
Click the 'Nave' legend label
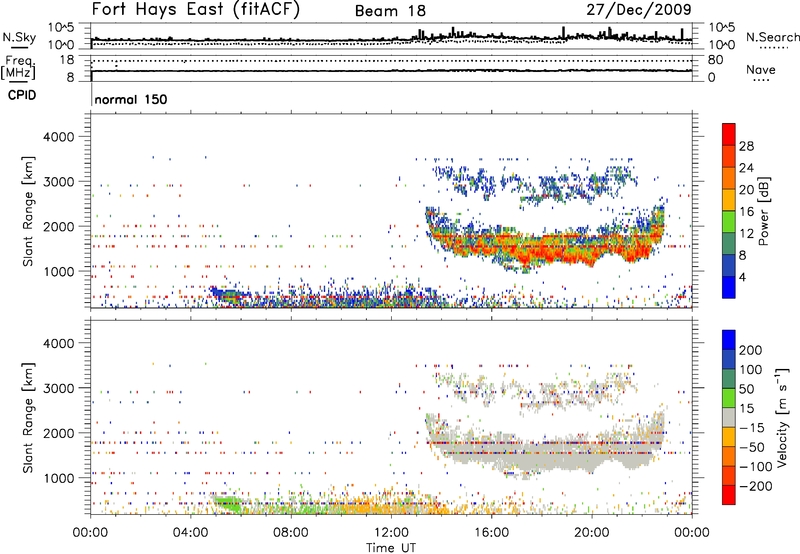(760, 69)
